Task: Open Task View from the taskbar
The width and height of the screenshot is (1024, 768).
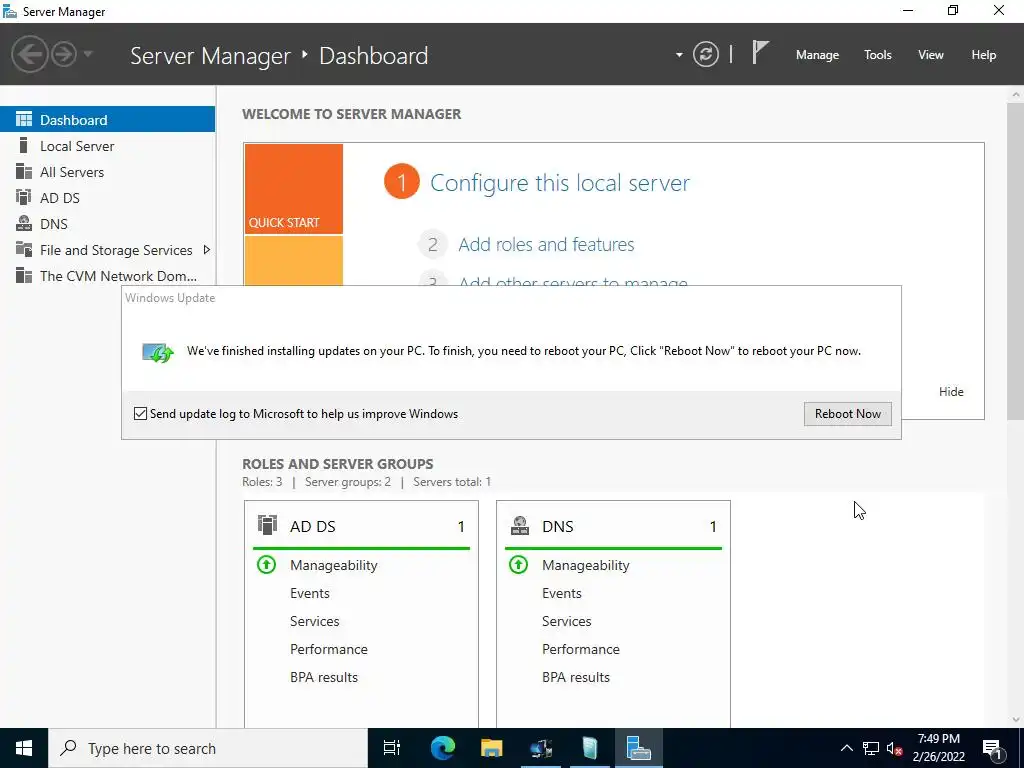Action: pyautogui.click(x=392, y=748)
